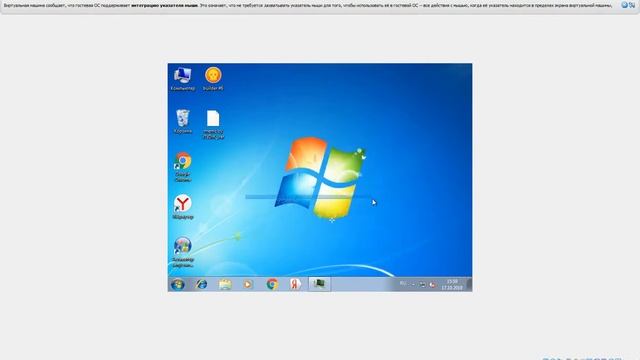This screenshot has height=360, width=640.
Task: Select the Yandex browser desktop shortcut
Action: pos(182,207)
